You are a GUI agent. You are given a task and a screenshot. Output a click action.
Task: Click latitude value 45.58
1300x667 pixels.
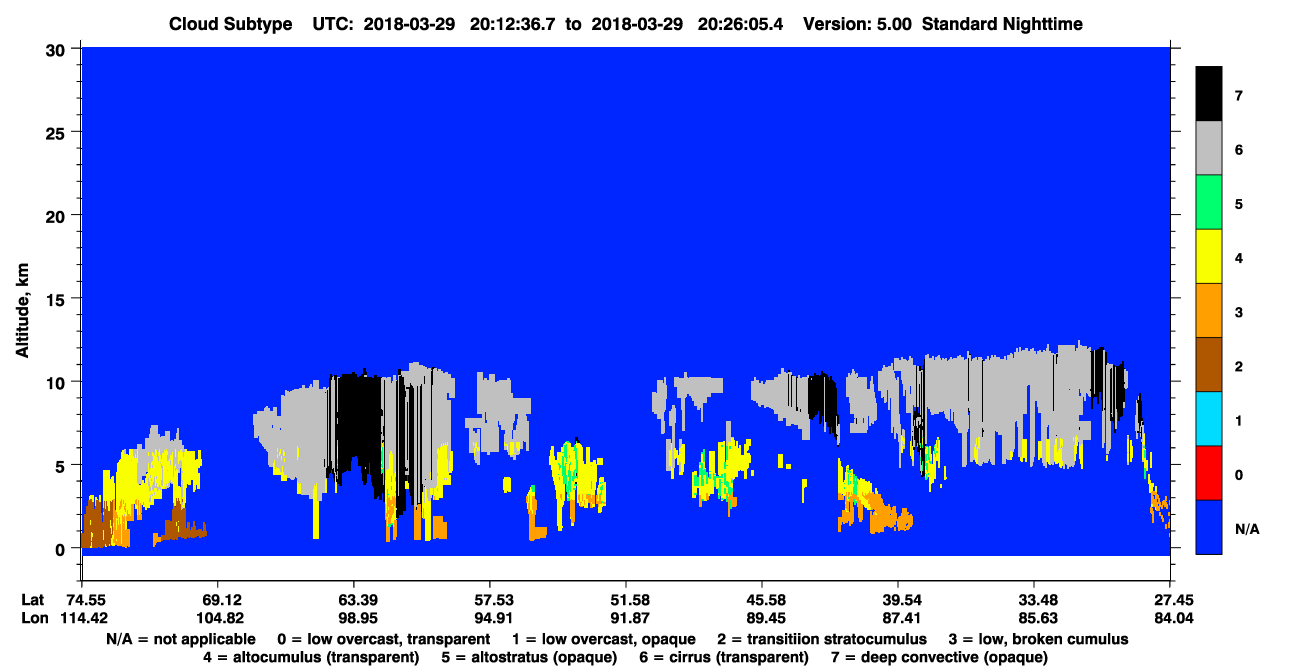[762, 600]
